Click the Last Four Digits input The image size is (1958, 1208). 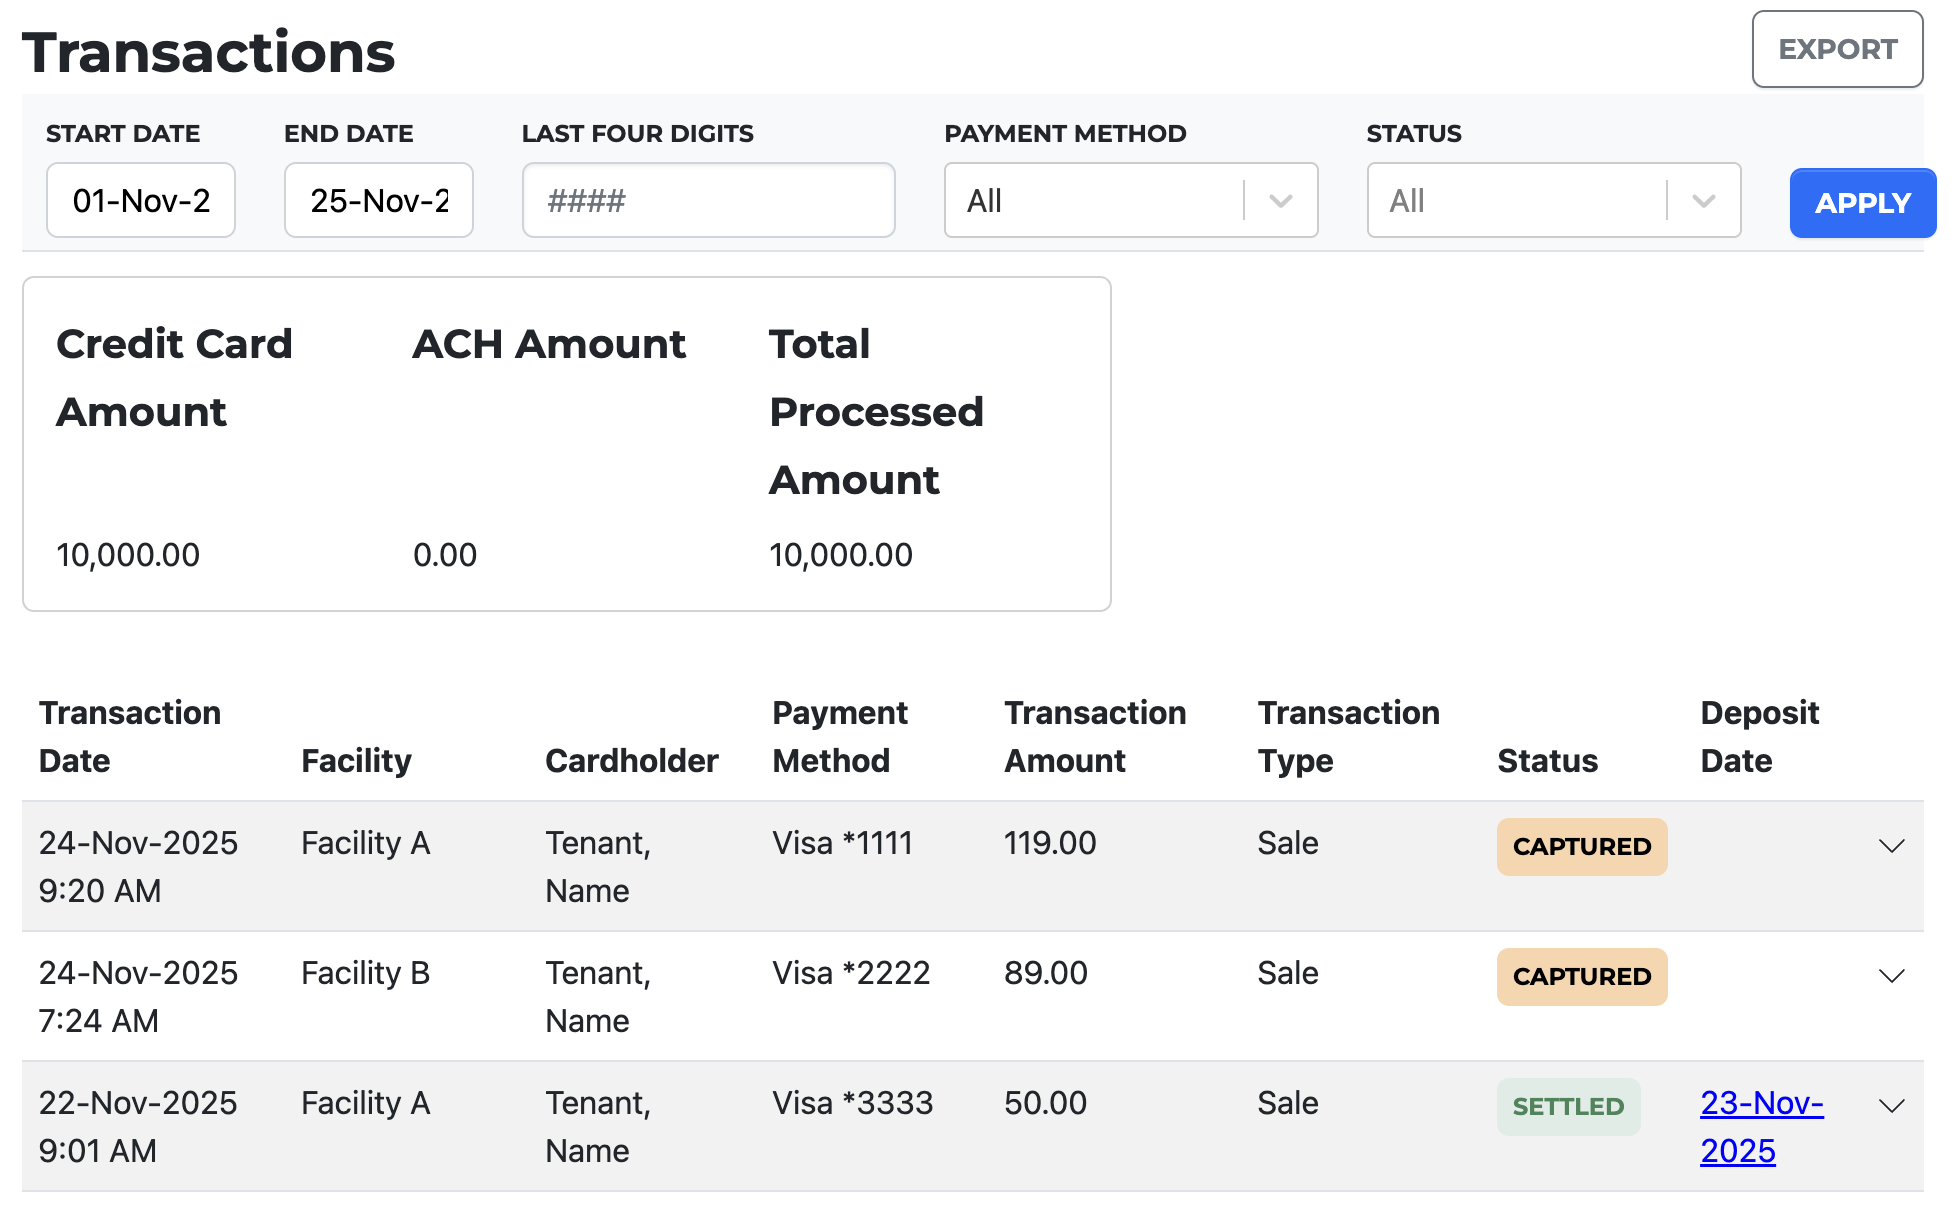pyautogui.click(x=708, y=201)
